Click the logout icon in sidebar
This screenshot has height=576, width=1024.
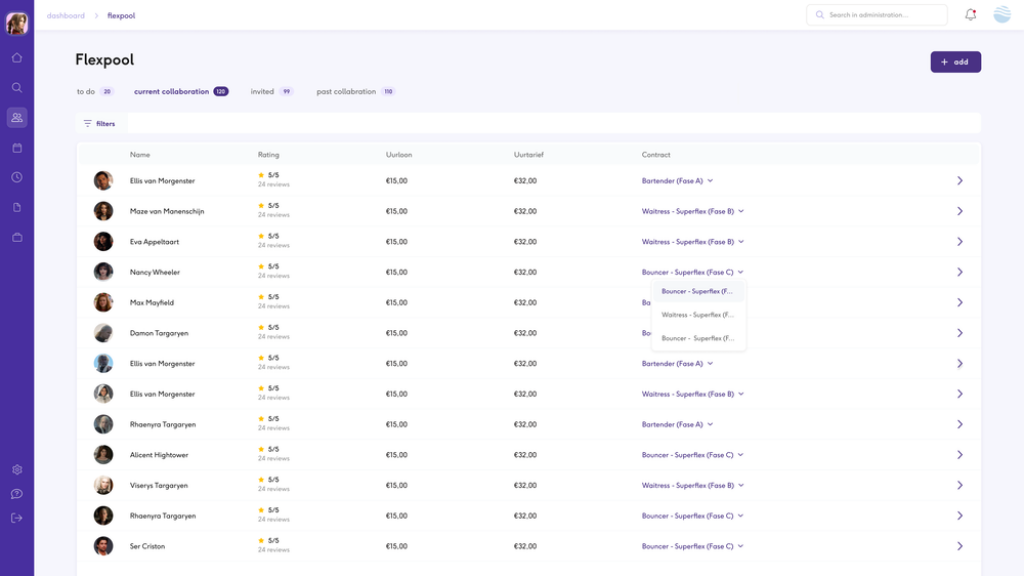[x=17, y=518]
